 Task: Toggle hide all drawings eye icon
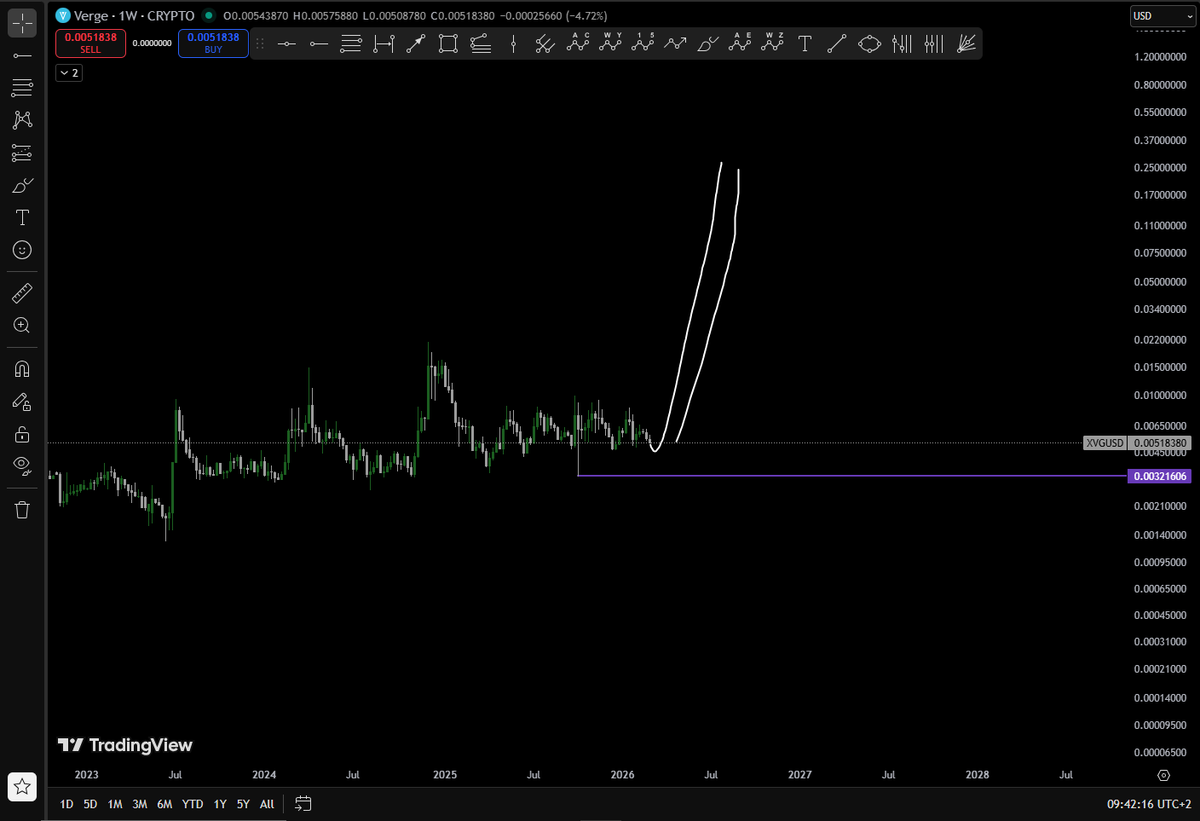(x=22, y=465)
